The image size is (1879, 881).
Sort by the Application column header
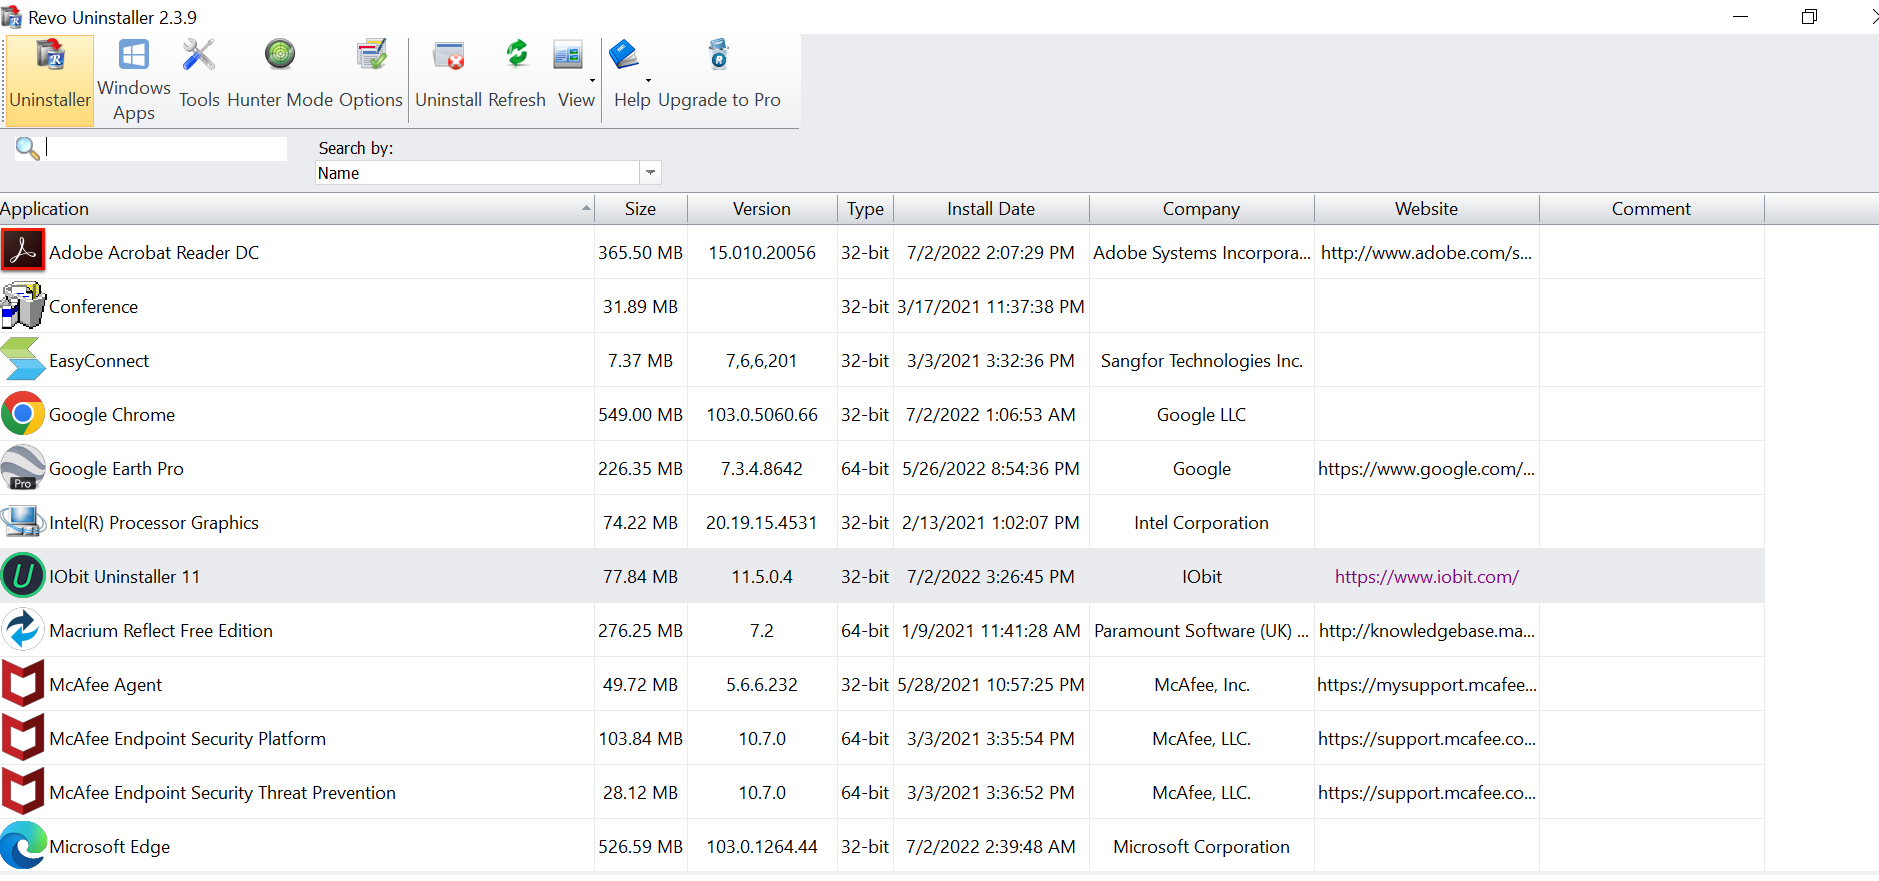pos(297,209)
